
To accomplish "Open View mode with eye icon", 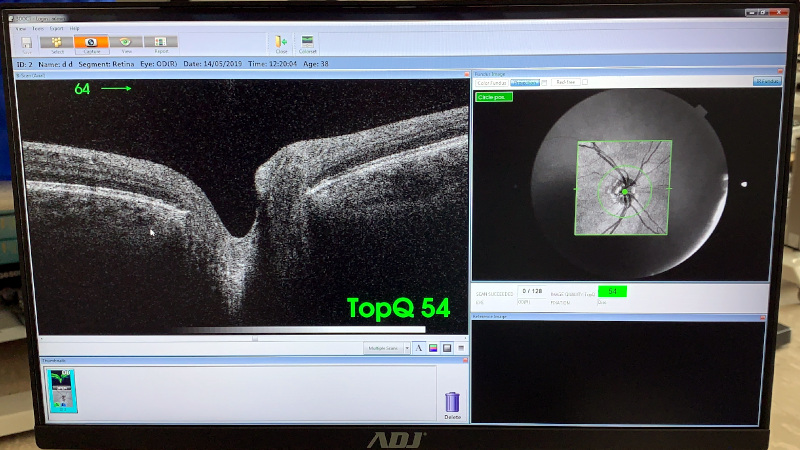I will (x=126, y=43).
